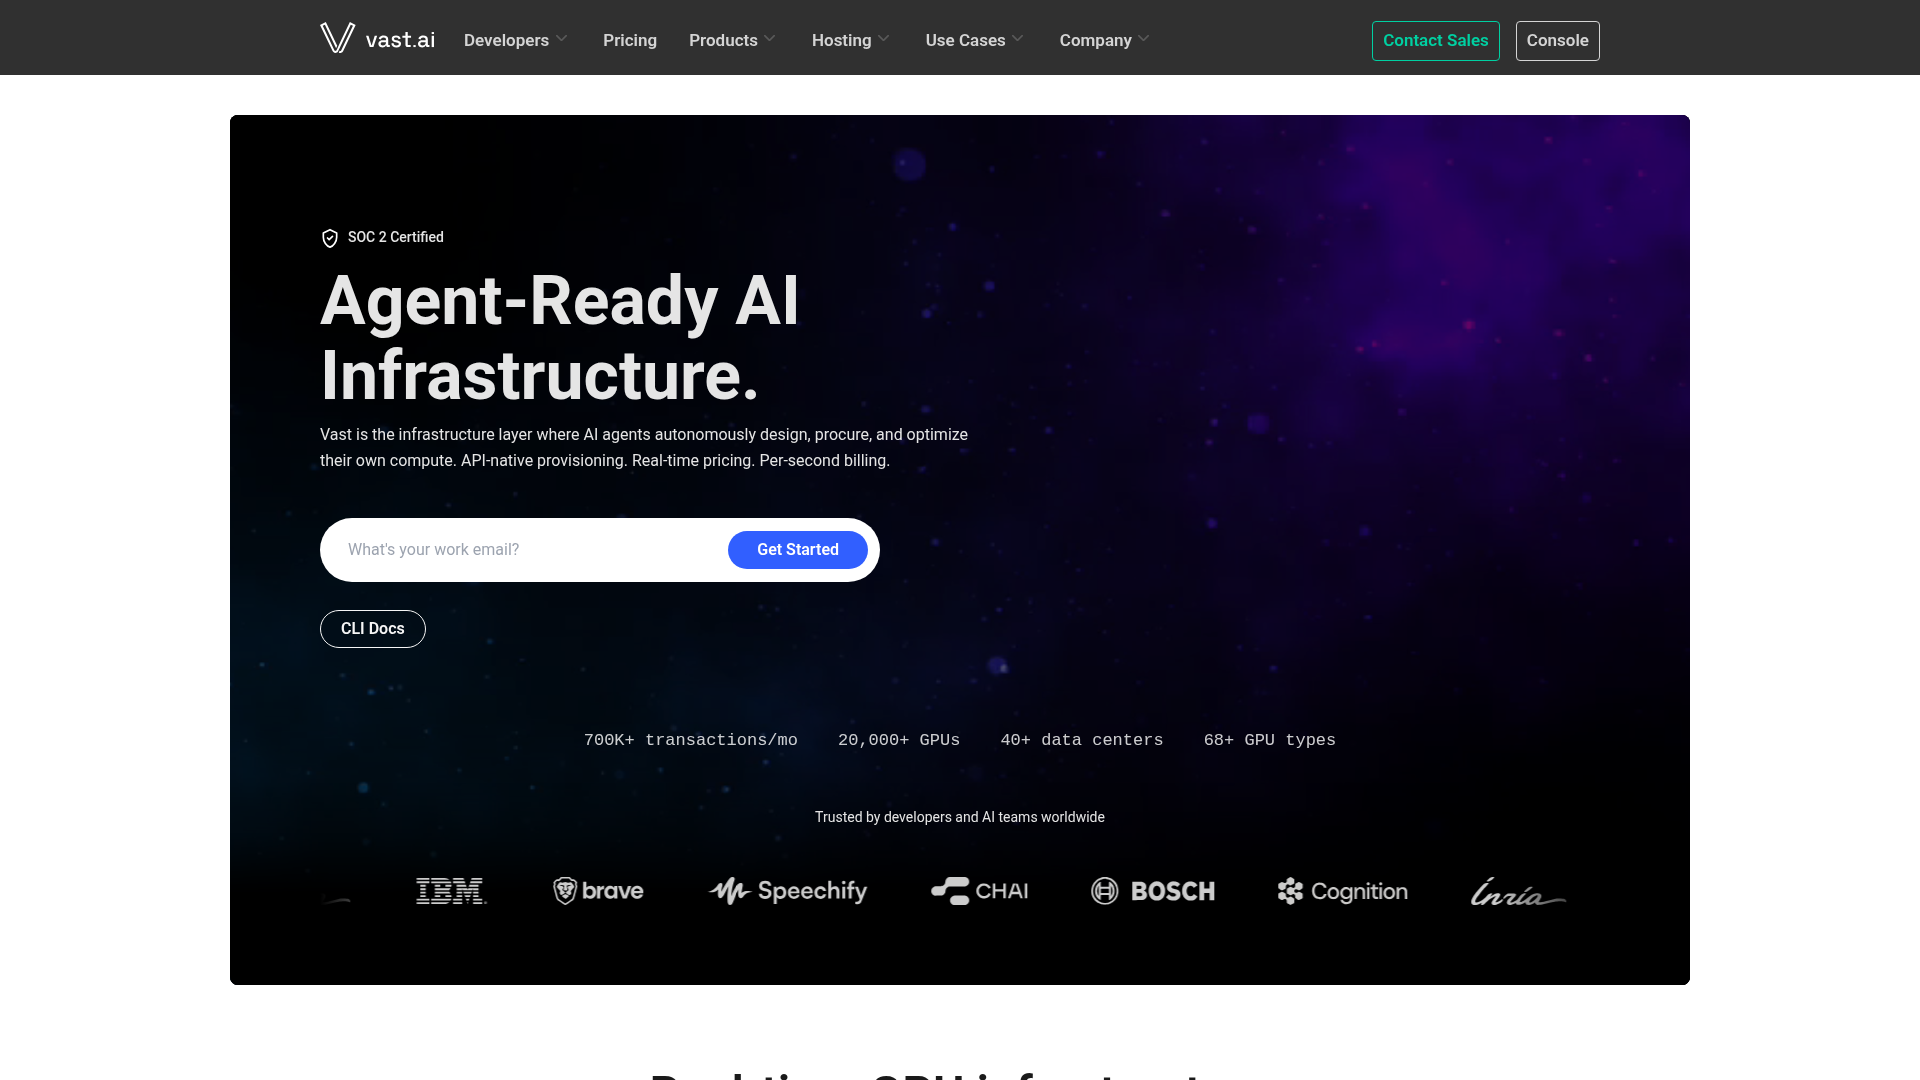Select the BOSCH logo

[1152, 891]
